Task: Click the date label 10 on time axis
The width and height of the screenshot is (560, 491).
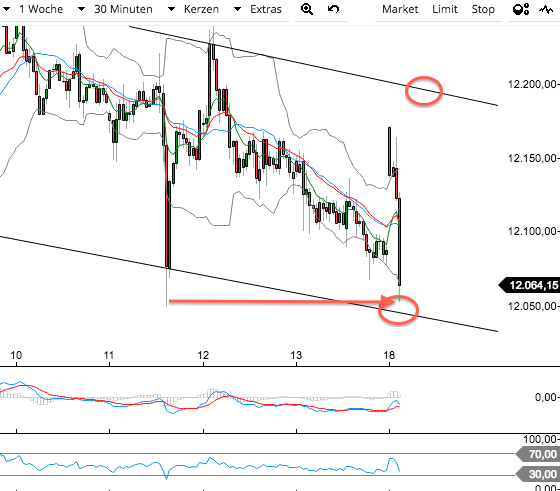Action: [x=16, y=355]
